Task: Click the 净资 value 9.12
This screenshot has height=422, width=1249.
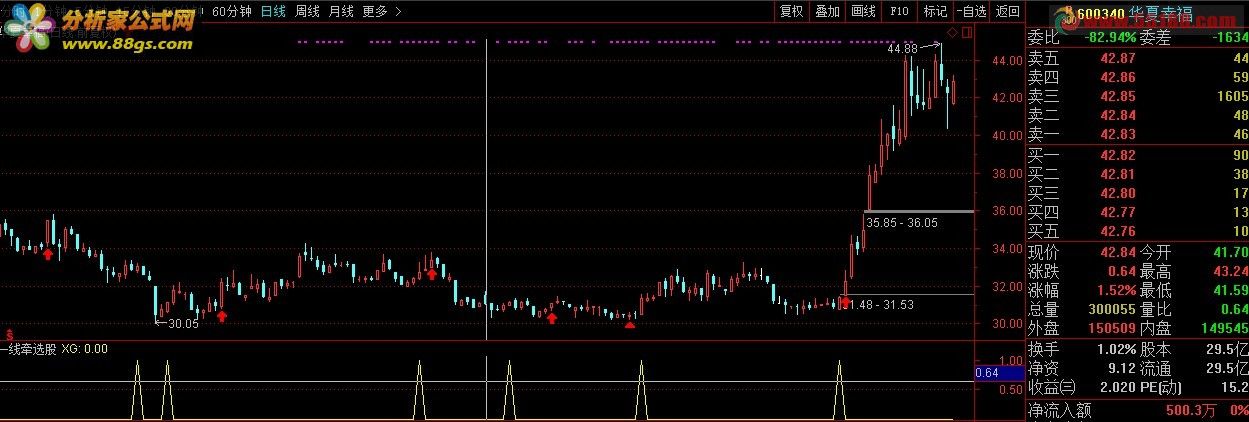Action: 1121,369
